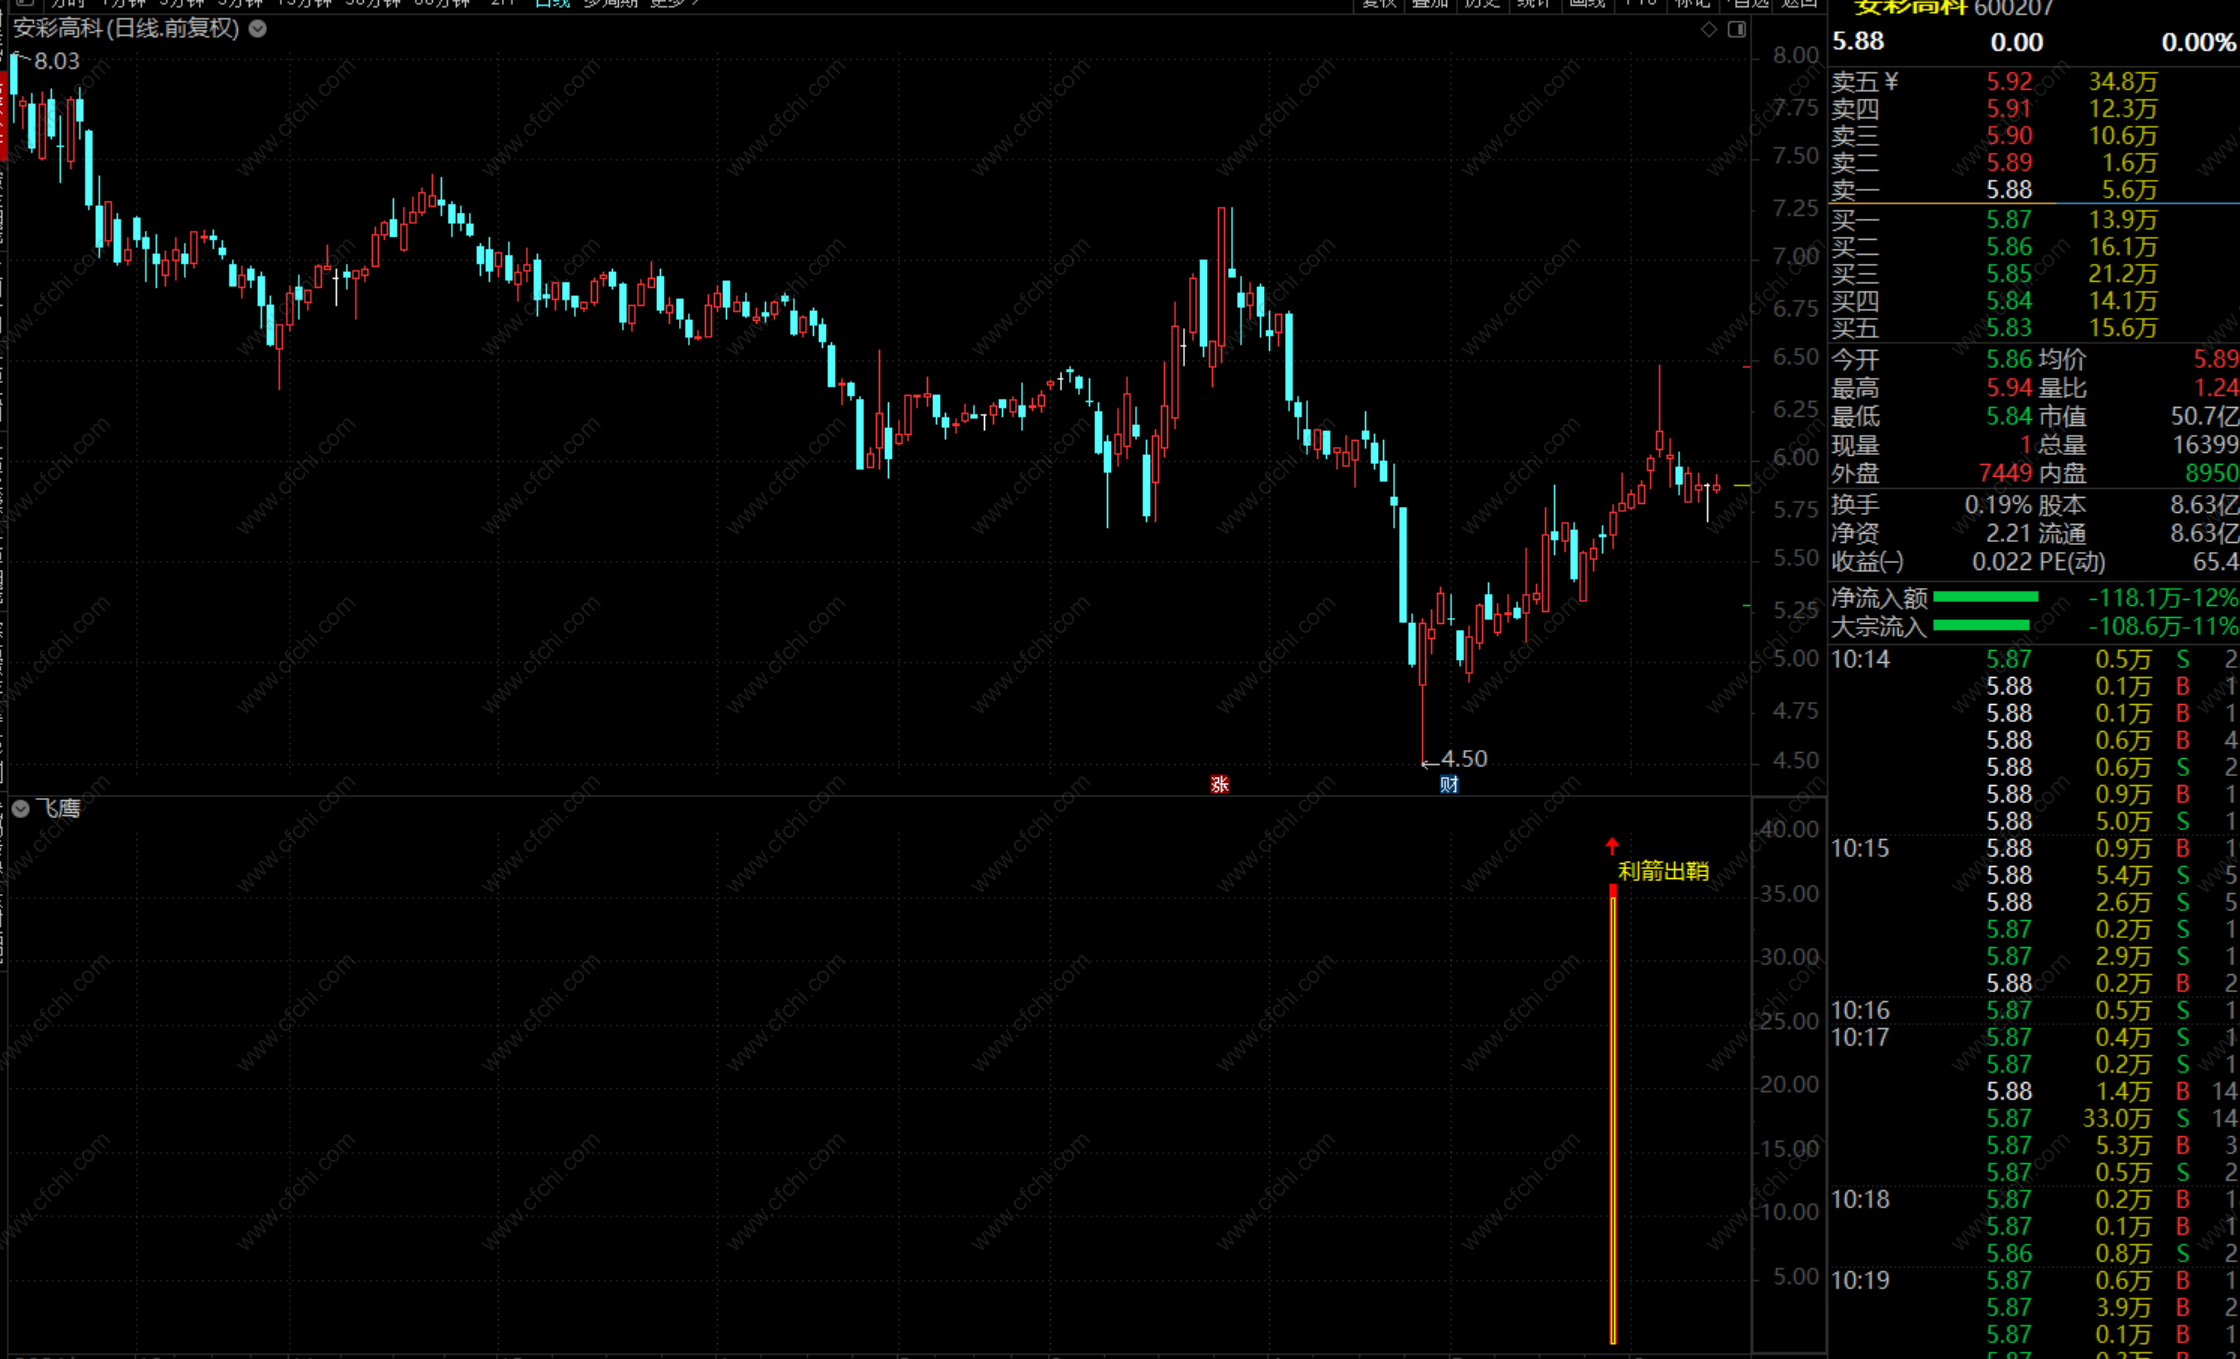Image resolution: width=2240 pixels, height=1359 pixels.
Task: Open the 更多 periods expander
Action: 673,3
